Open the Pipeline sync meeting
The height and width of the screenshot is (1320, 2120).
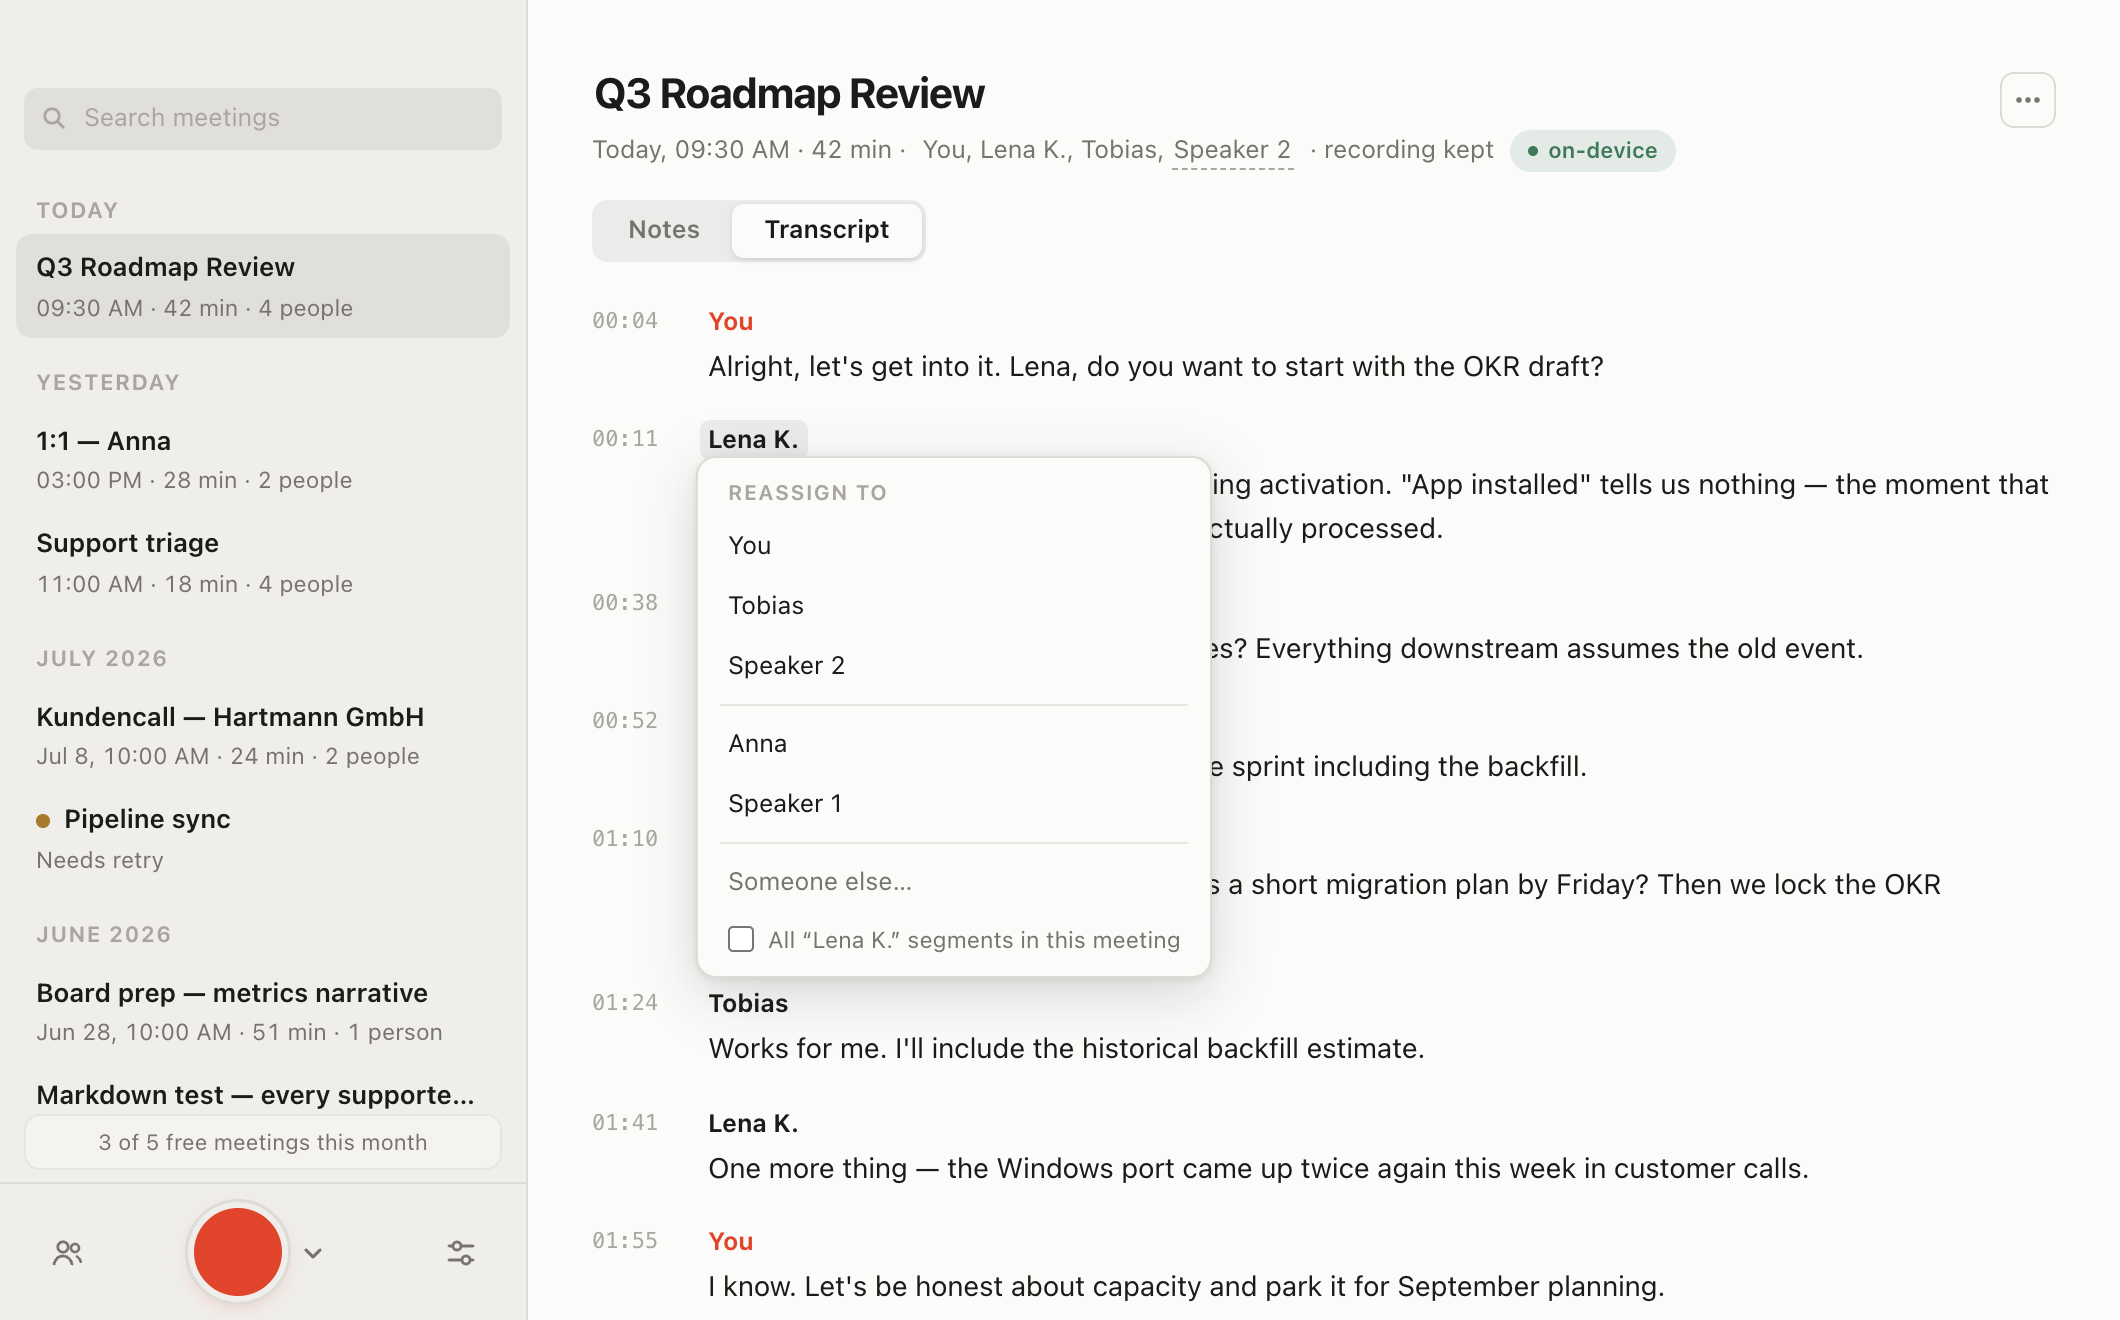point(263,838)
